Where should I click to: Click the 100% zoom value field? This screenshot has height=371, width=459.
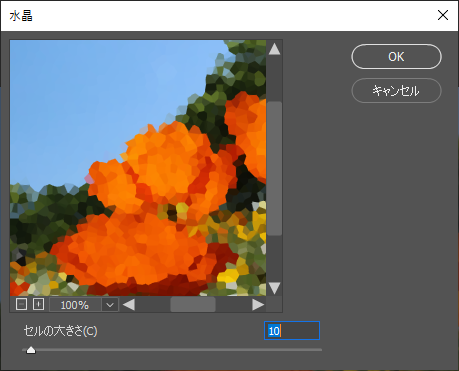click(75, 305)
